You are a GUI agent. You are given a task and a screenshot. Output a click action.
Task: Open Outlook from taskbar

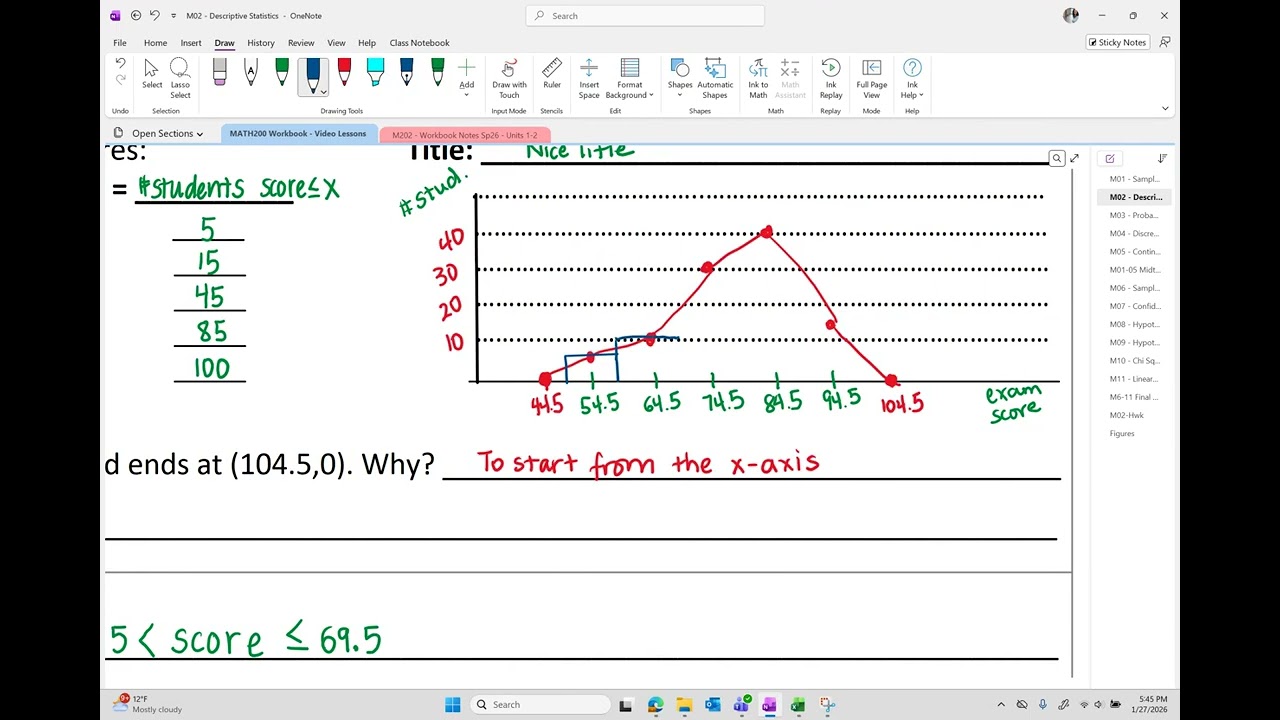[x=713, y=705]
